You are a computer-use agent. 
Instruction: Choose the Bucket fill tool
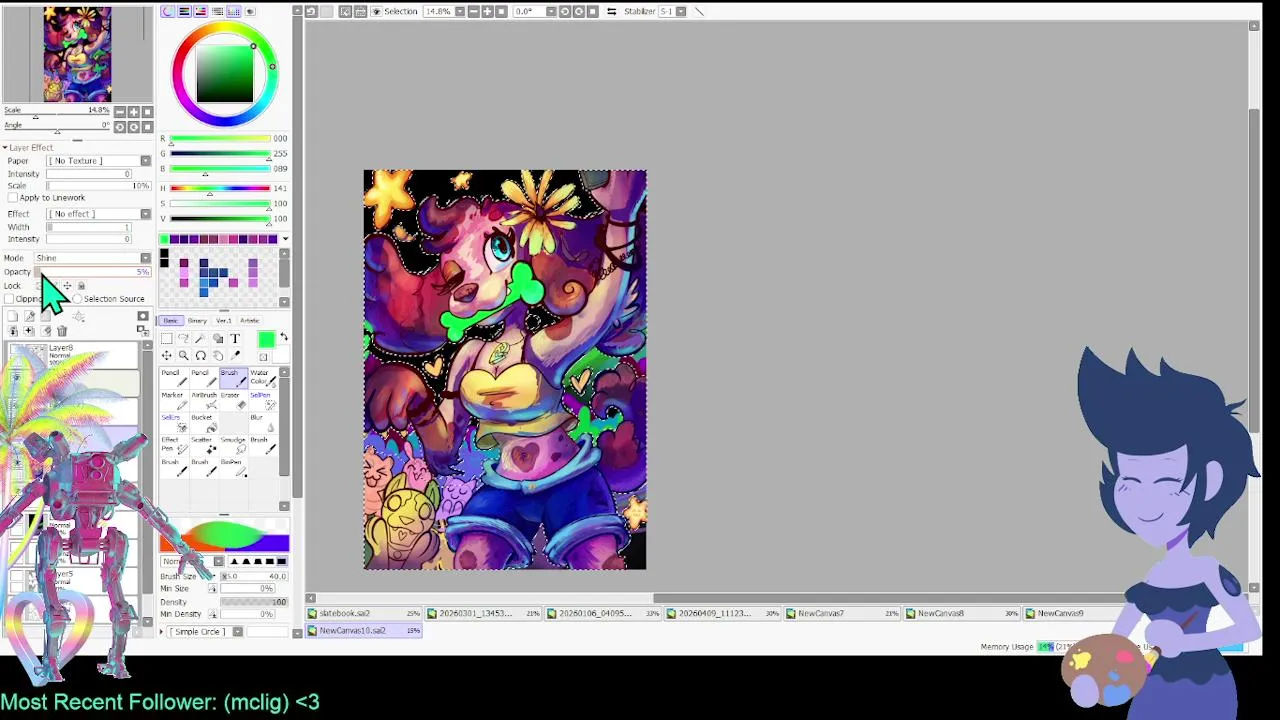point(204,423)
